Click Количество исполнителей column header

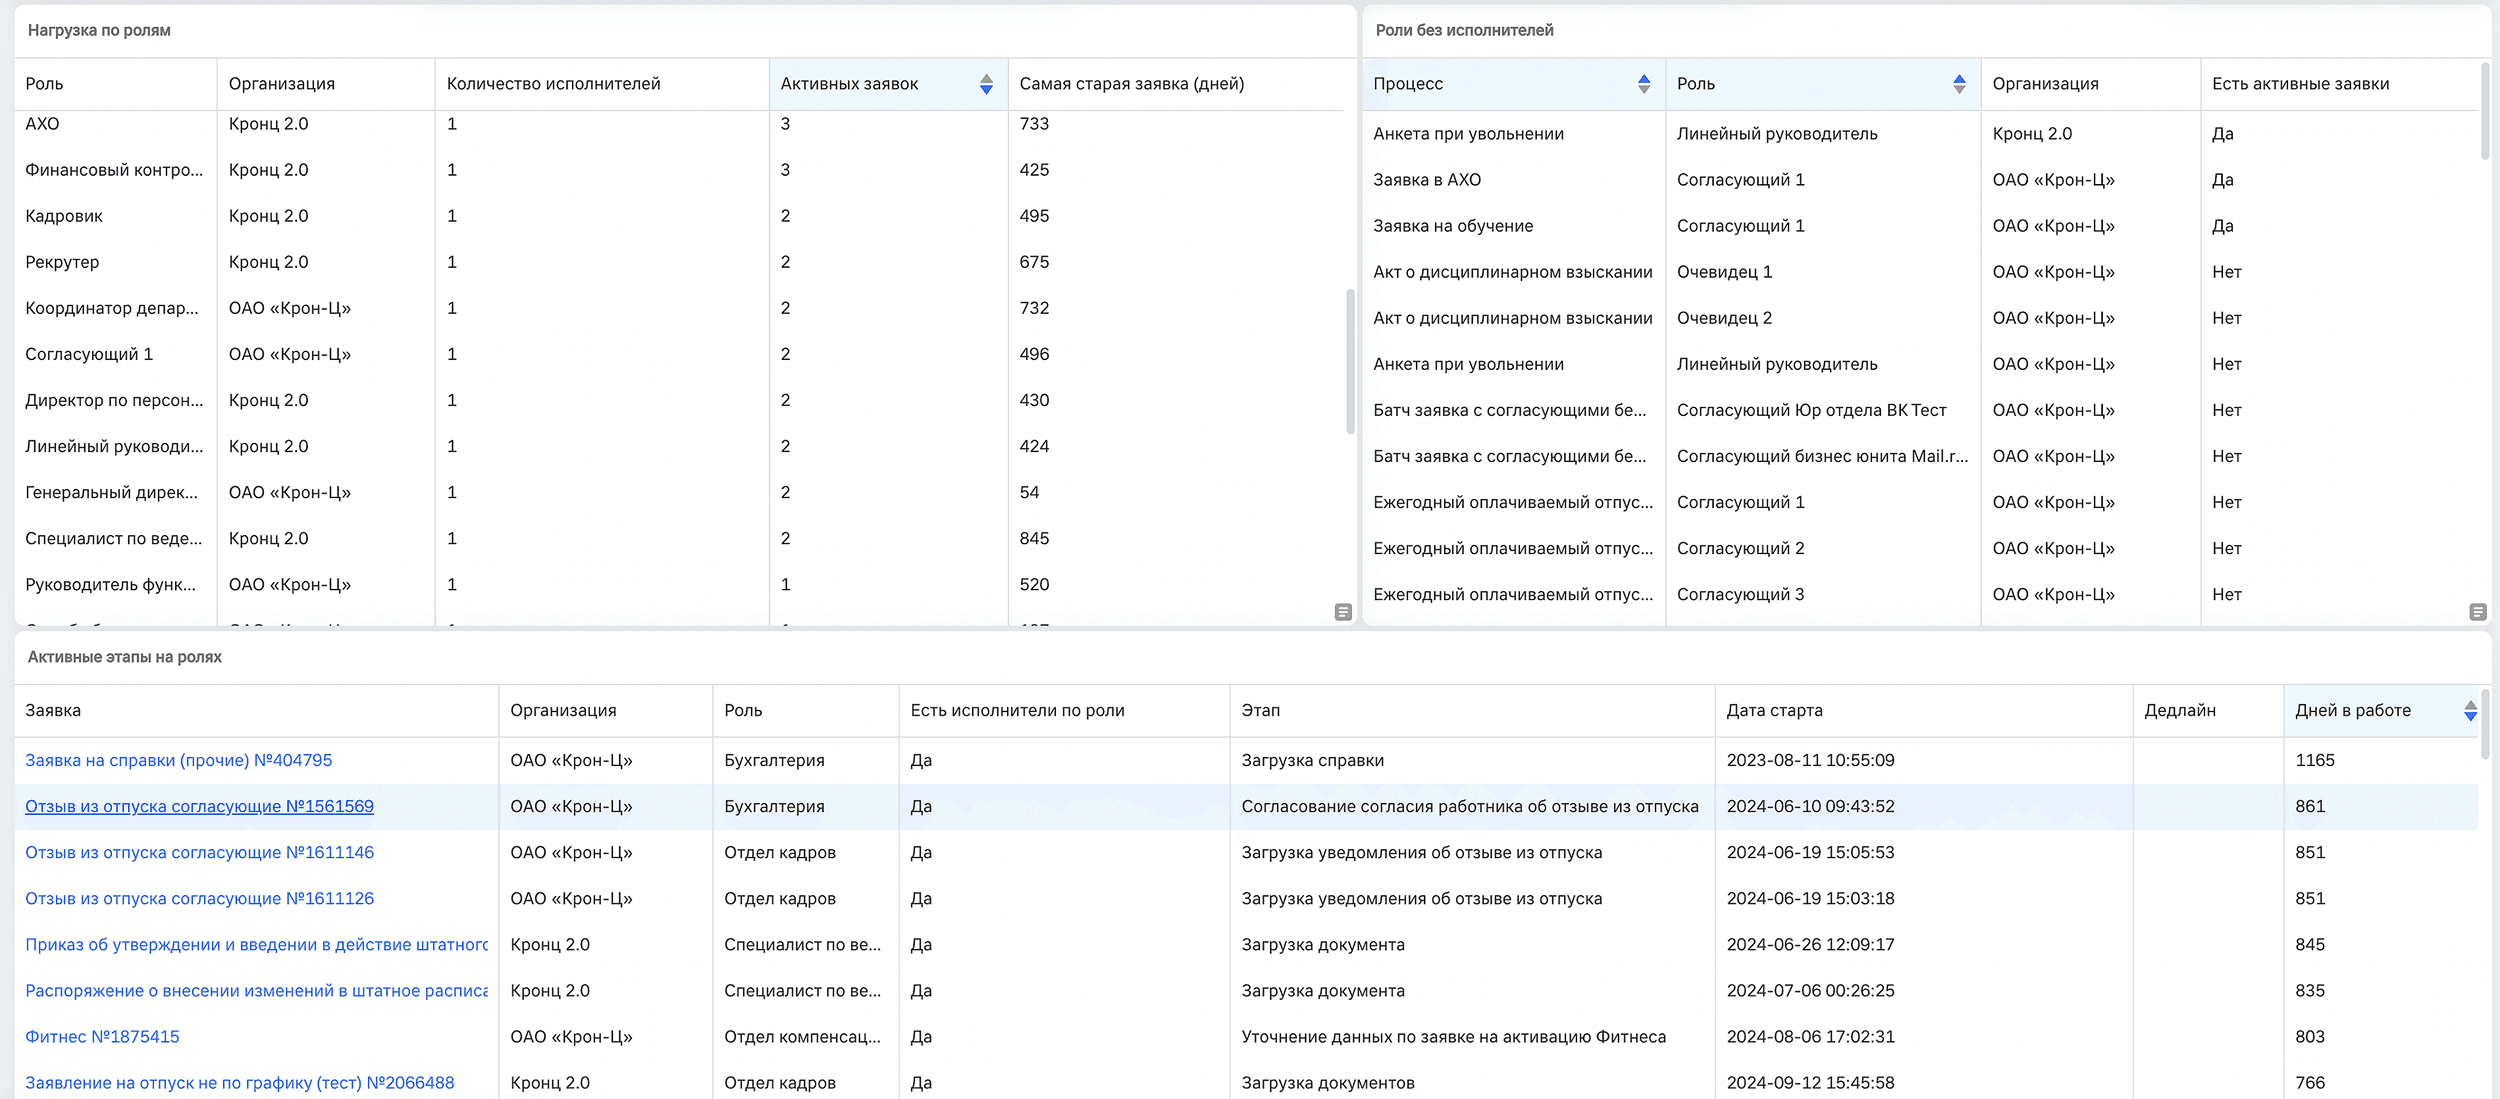tap(602, 84)
